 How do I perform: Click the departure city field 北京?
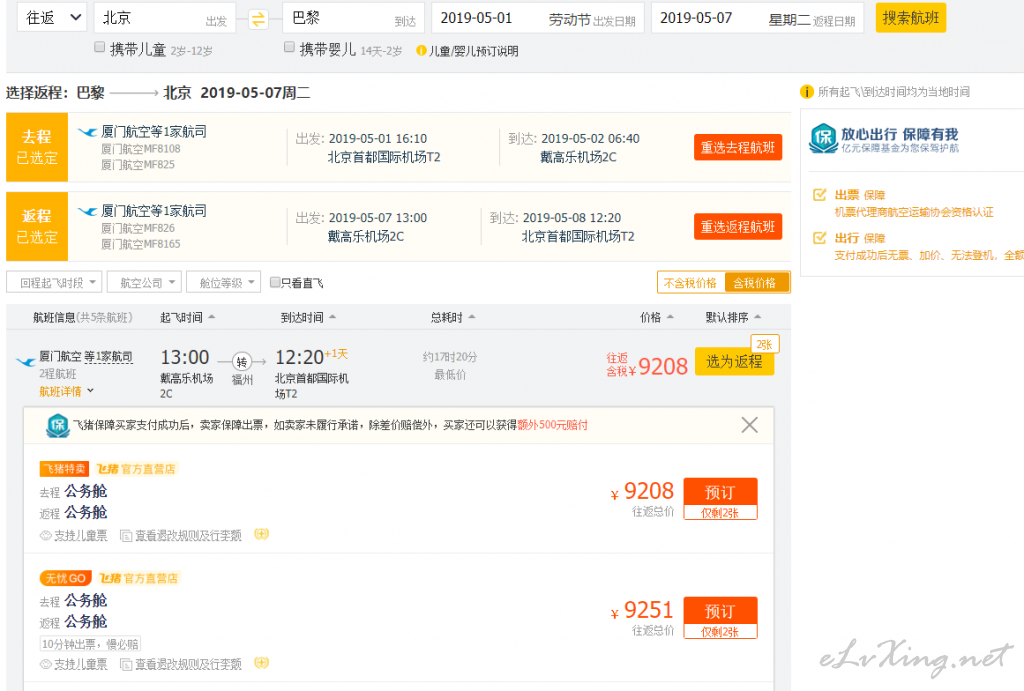(x=165, y=18)
